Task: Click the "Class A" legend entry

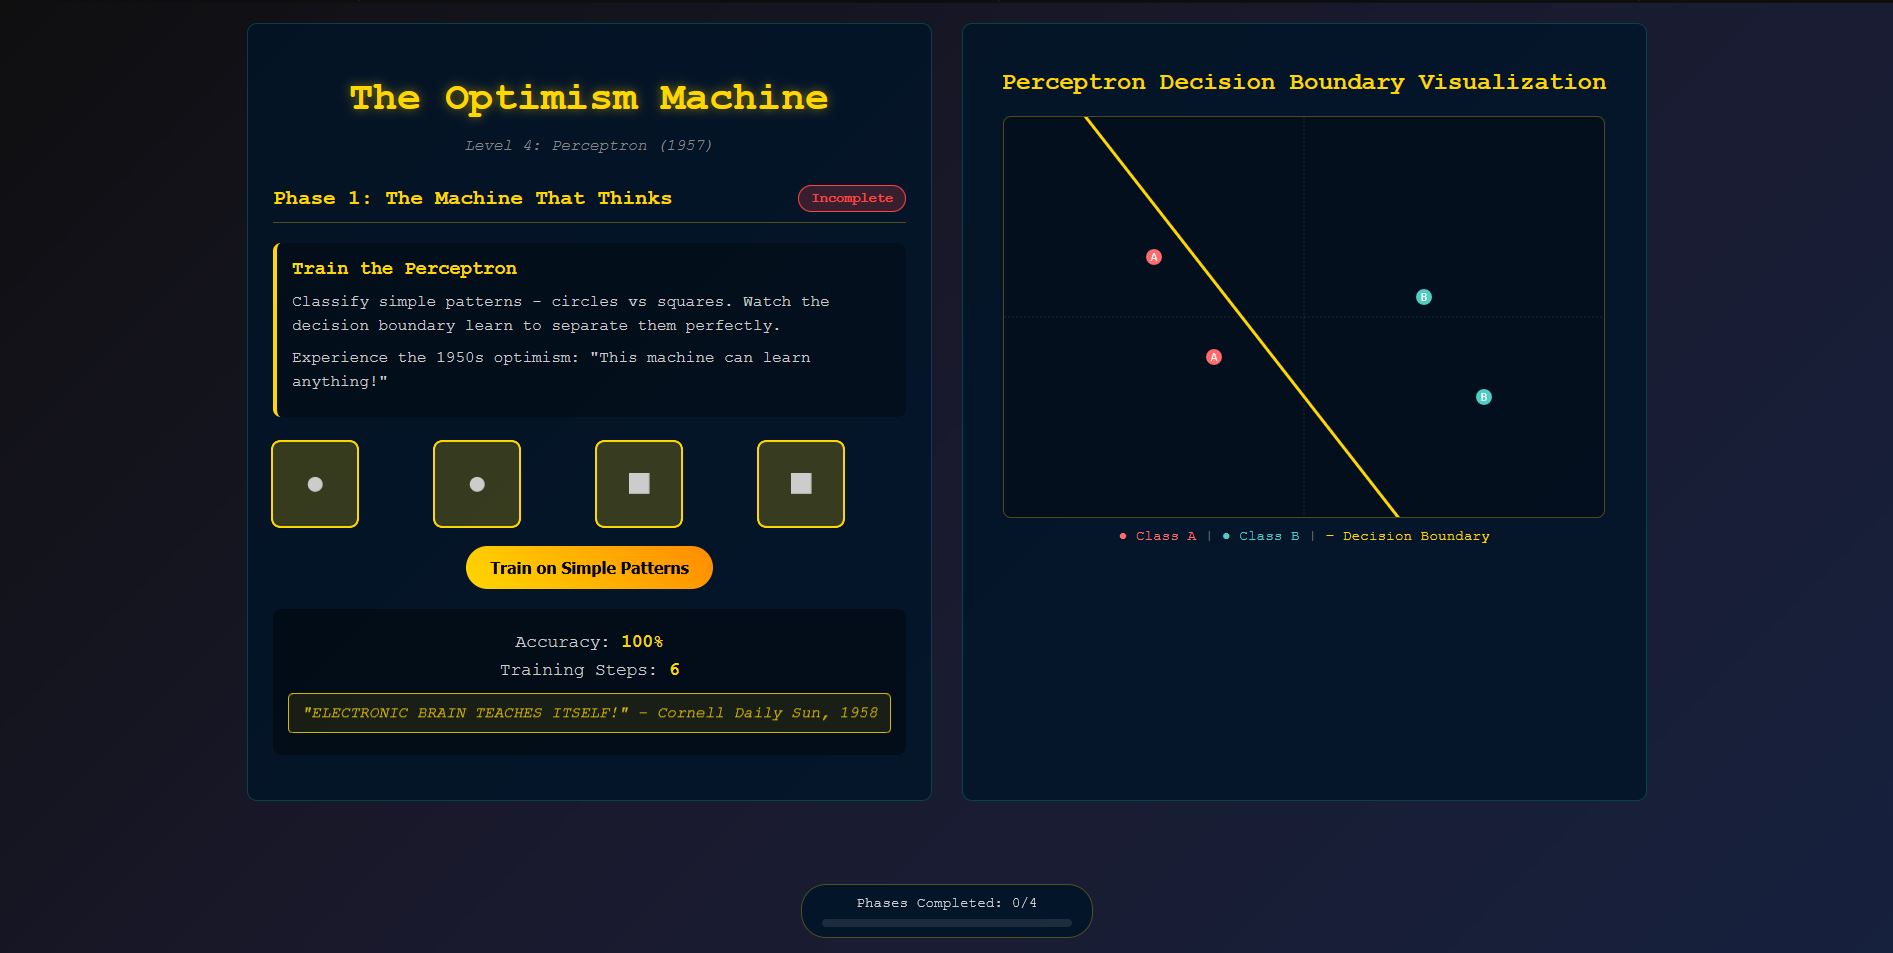Action: (x=1158, y=536)
